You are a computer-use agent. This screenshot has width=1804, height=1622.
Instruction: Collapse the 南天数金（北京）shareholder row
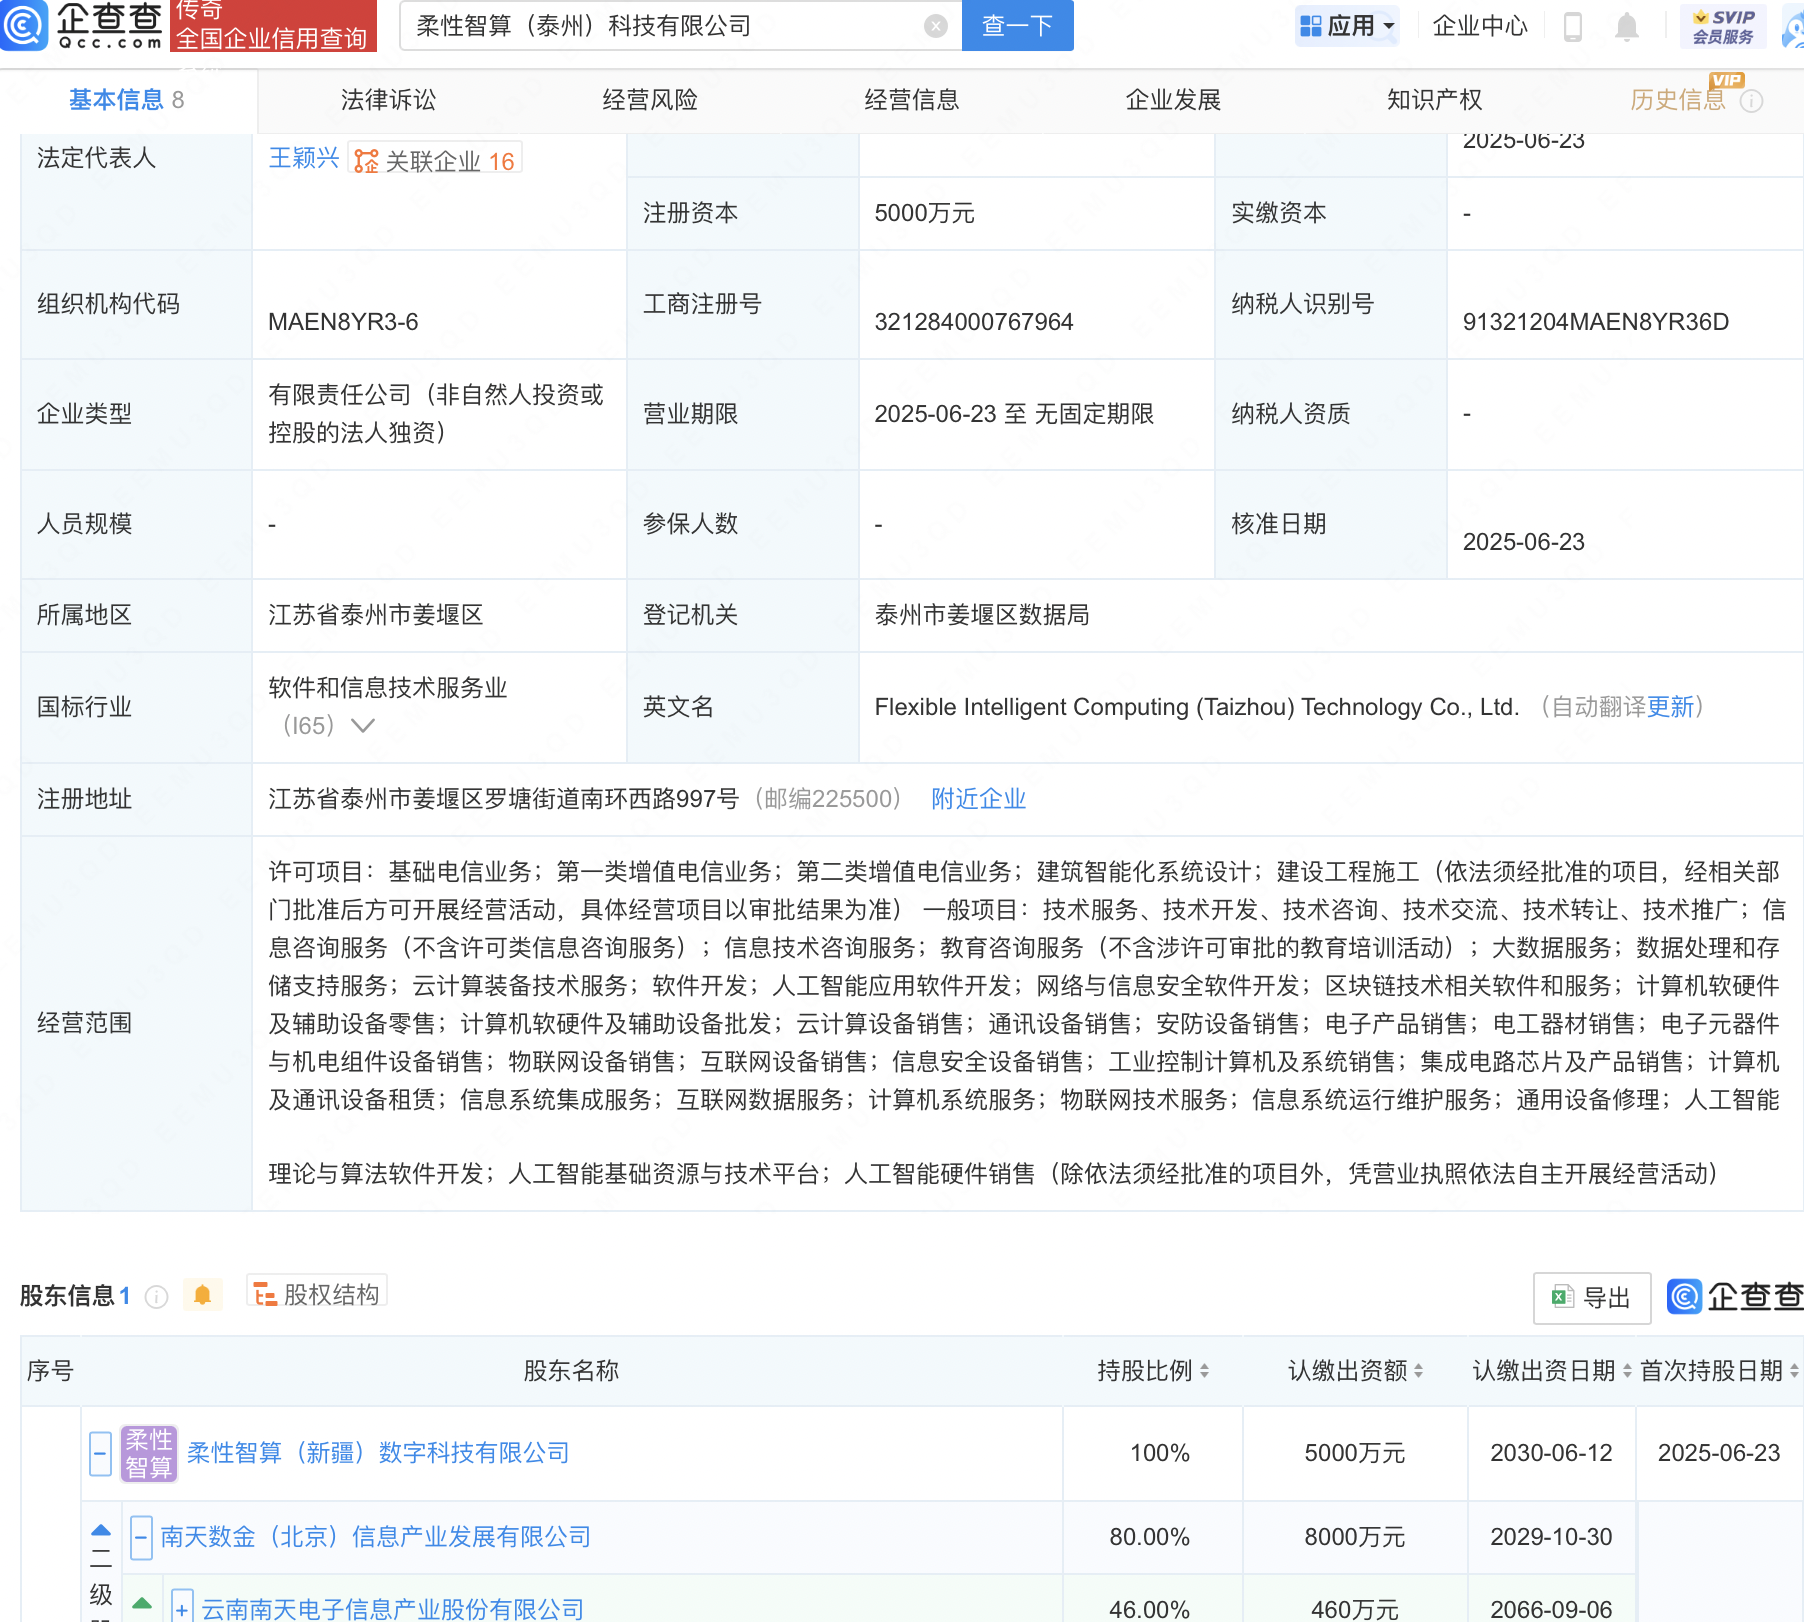[x=142, y=1537]
